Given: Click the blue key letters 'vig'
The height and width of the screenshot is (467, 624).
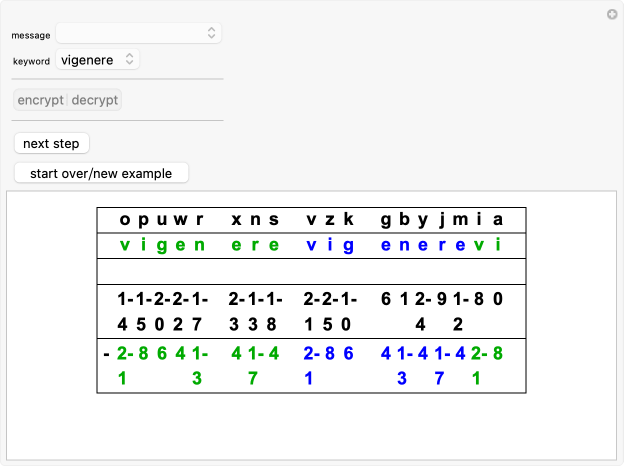Looking at the screenshot, I should pos(329,246).
